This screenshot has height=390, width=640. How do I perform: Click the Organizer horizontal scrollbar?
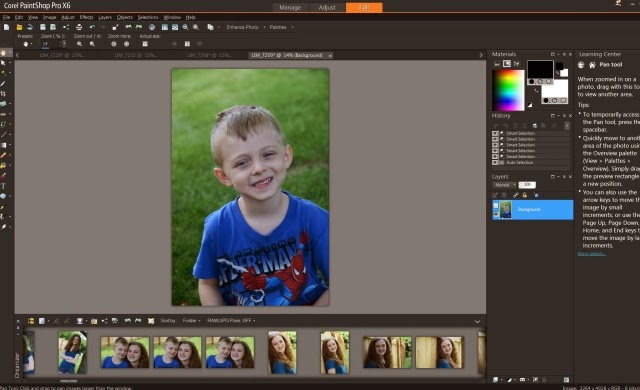tap(69, 381)
